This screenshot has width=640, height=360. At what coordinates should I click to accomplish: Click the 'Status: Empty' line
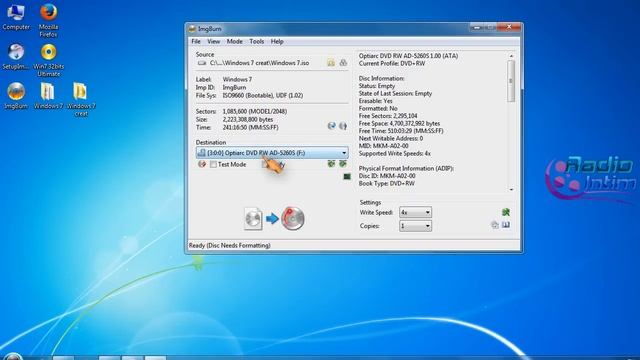coord(377,86)
